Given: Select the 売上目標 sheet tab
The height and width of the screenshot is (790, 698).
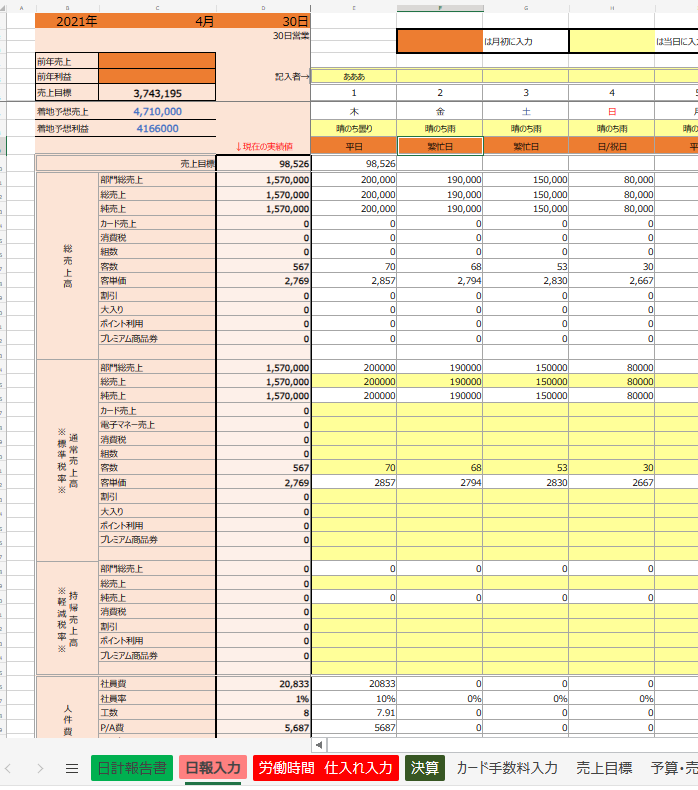Looking at the screenshot, I should point(604,768).
